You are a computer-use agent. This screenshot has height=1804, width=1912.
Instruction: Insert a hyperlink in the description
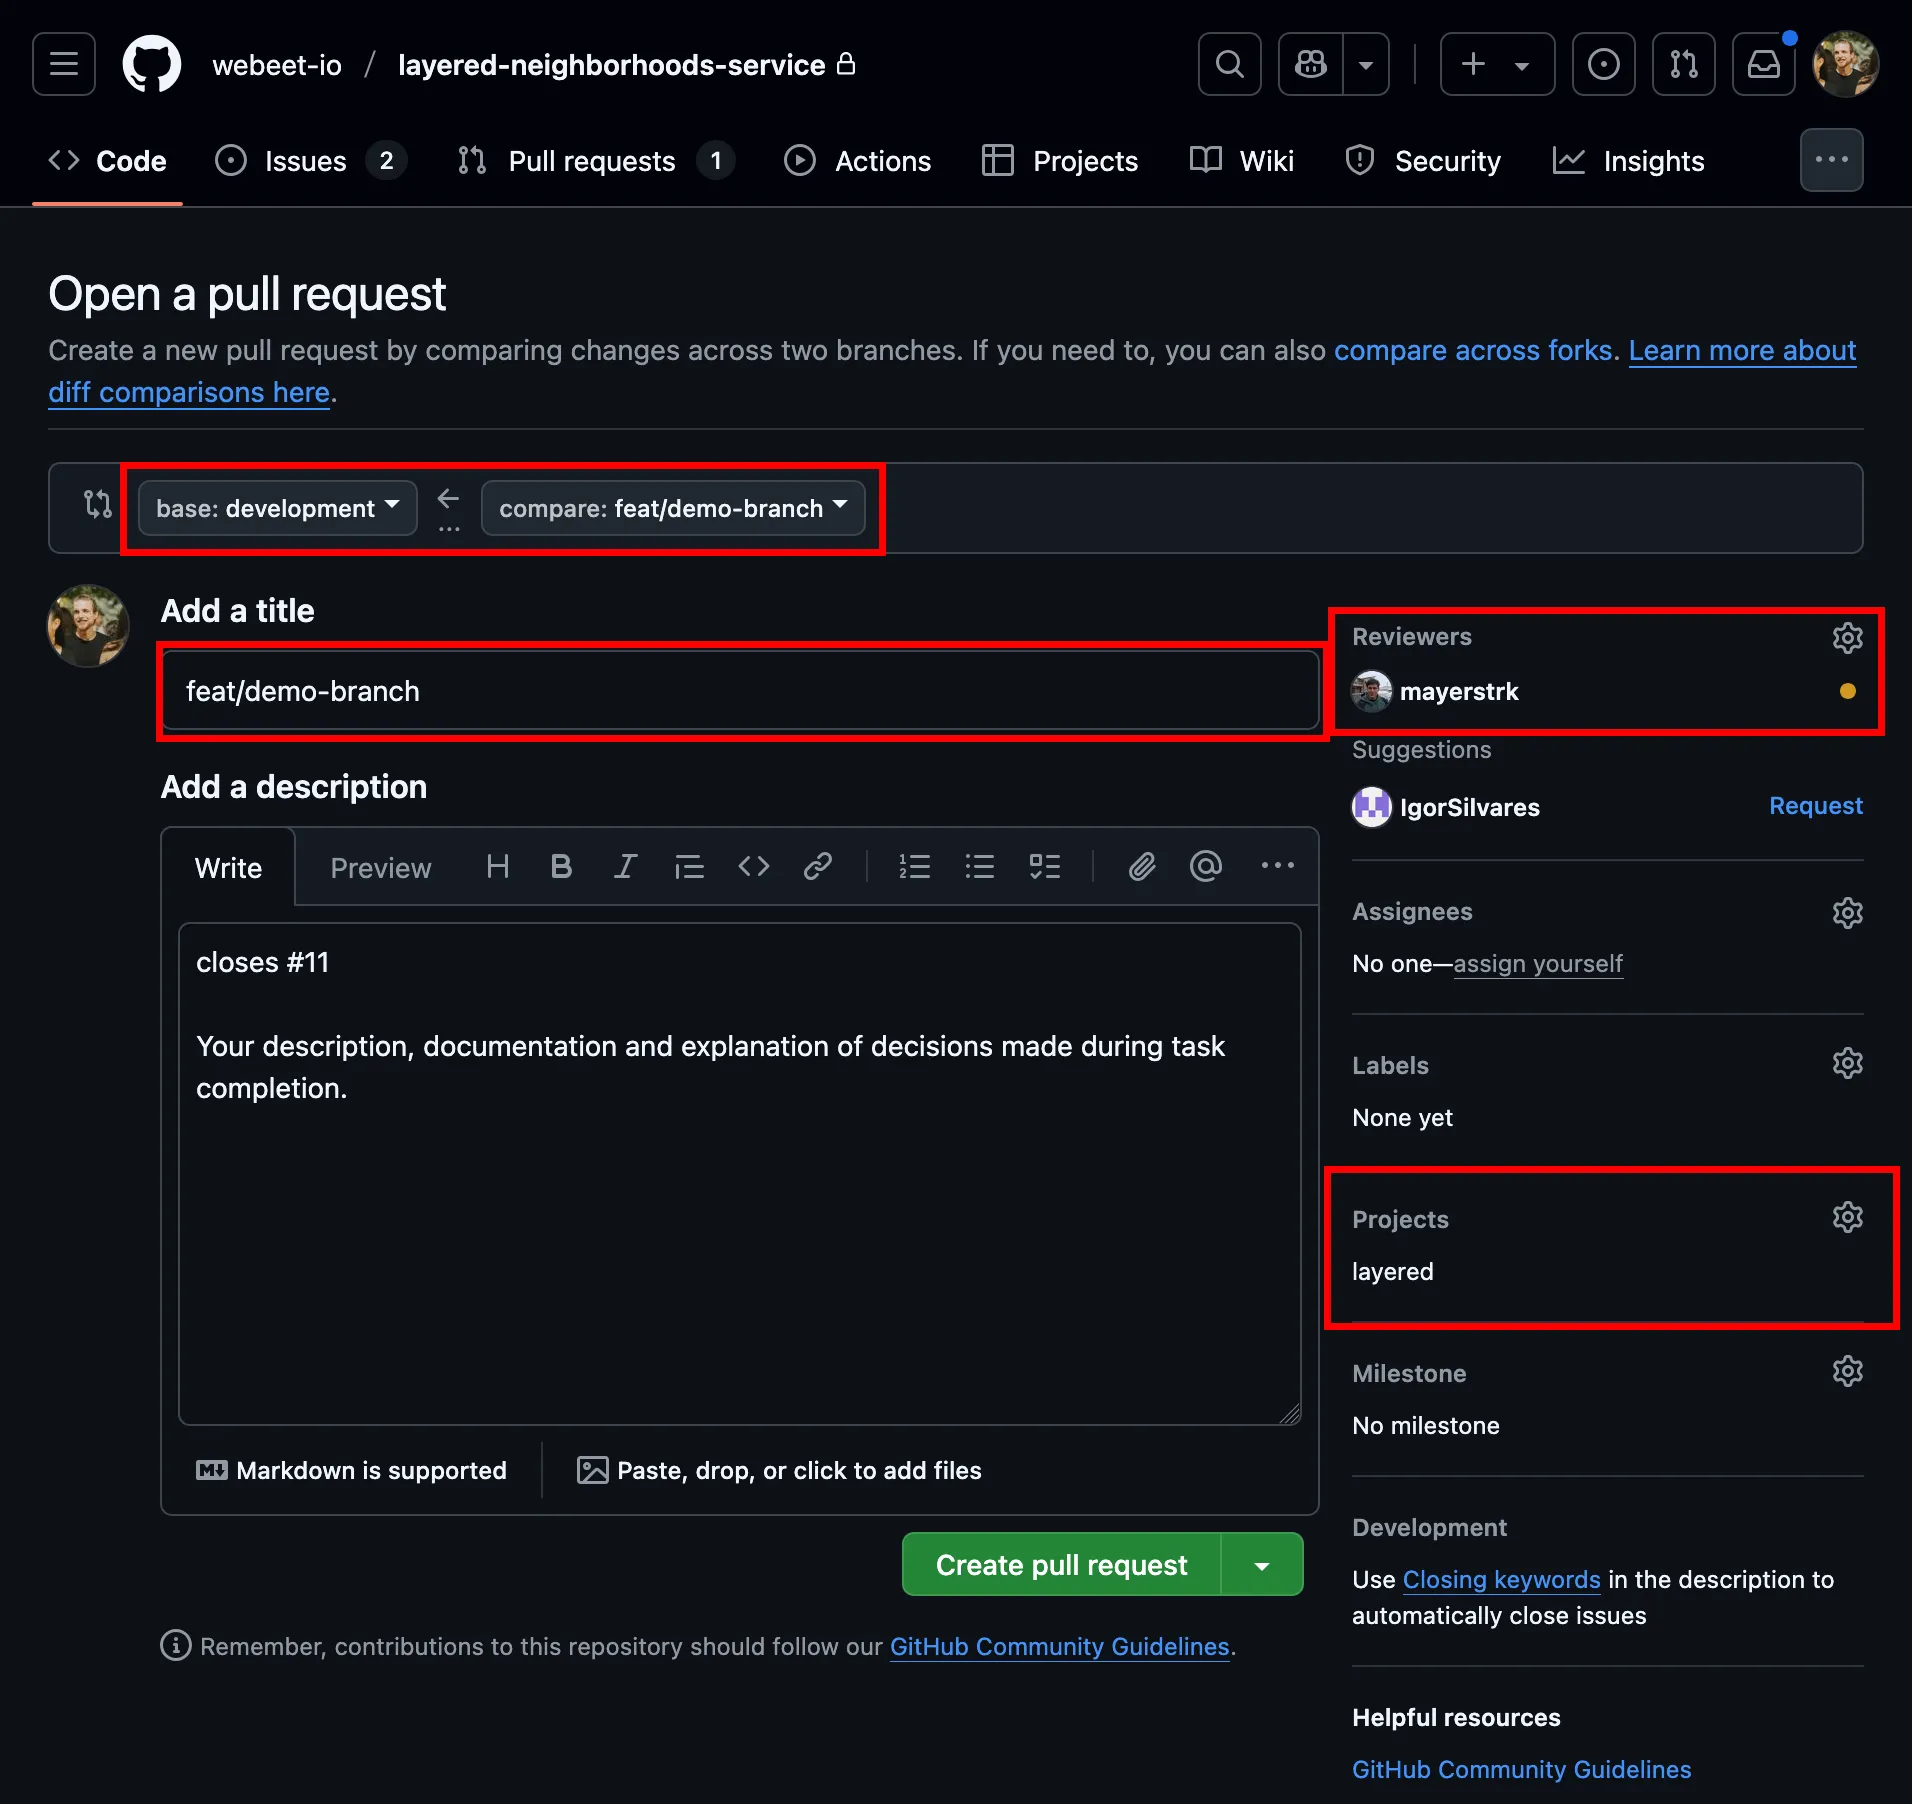817,866
